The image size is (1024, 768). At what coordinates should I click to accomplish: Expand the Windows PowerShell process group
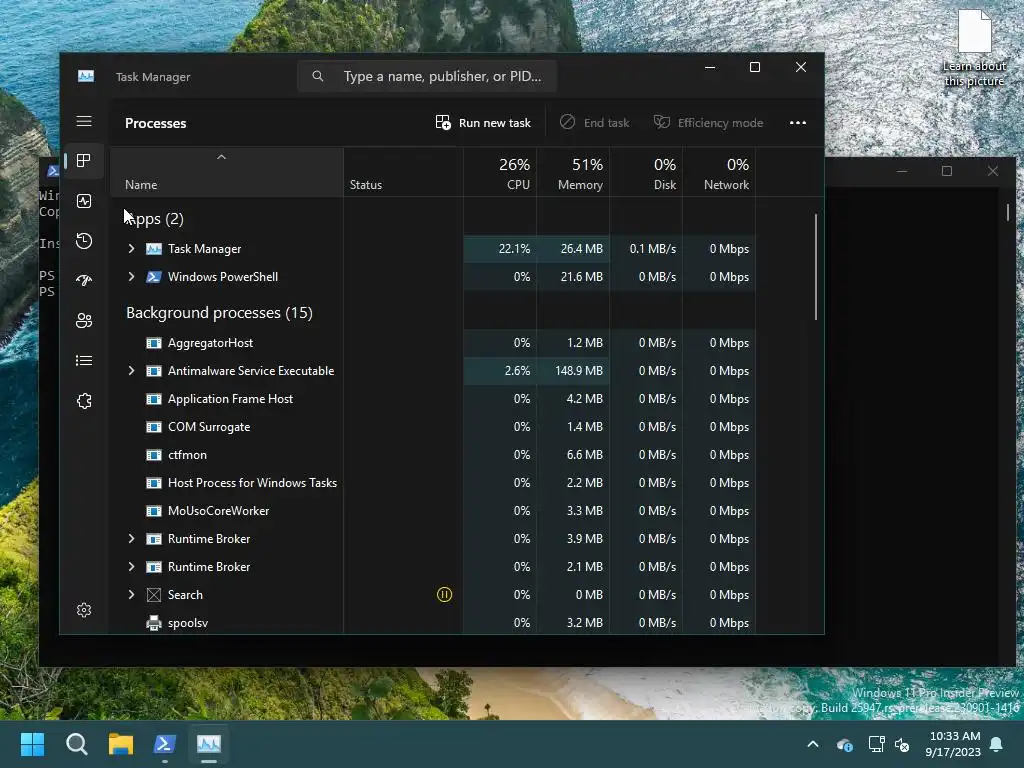pyautogui.click(x=131, y=277)
